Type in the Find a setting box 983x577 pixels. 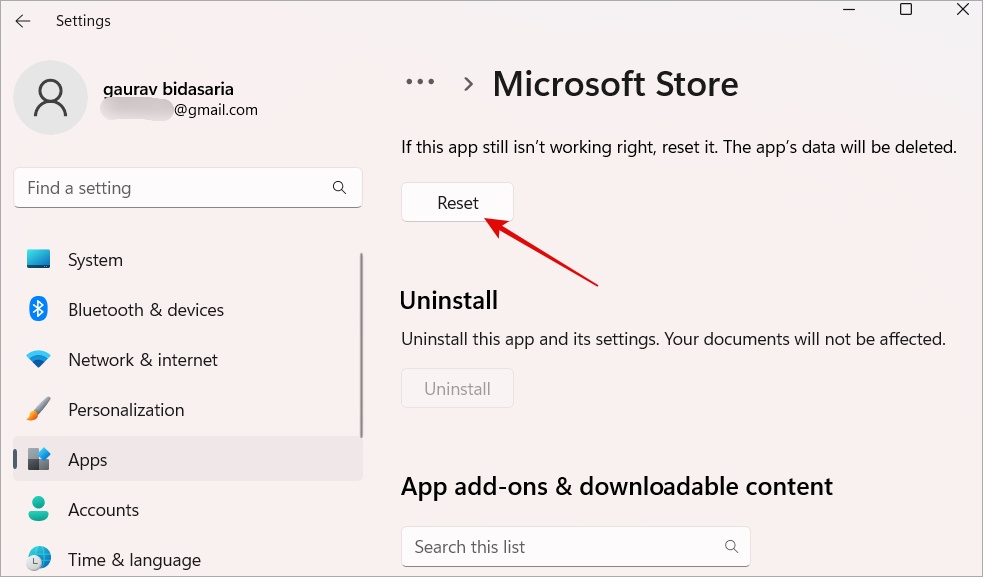click(170, 188)
